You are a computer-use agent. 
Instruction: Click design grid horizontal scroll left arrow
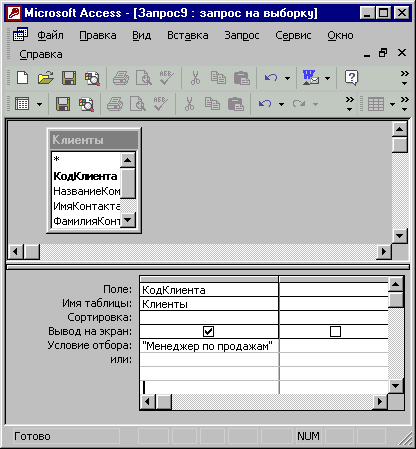pyautogui.click(x=147, y=402)
